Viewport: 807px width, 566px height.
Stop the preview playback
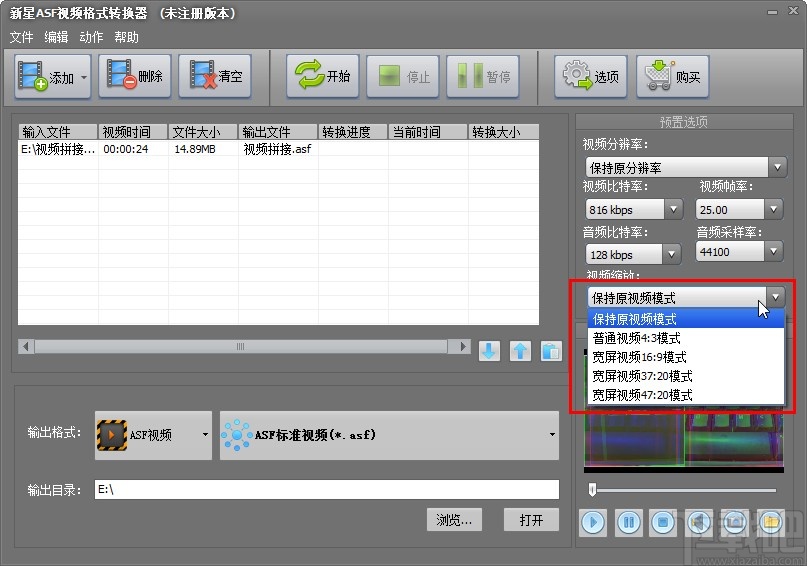pyautogui.click(x=662, y=521)
